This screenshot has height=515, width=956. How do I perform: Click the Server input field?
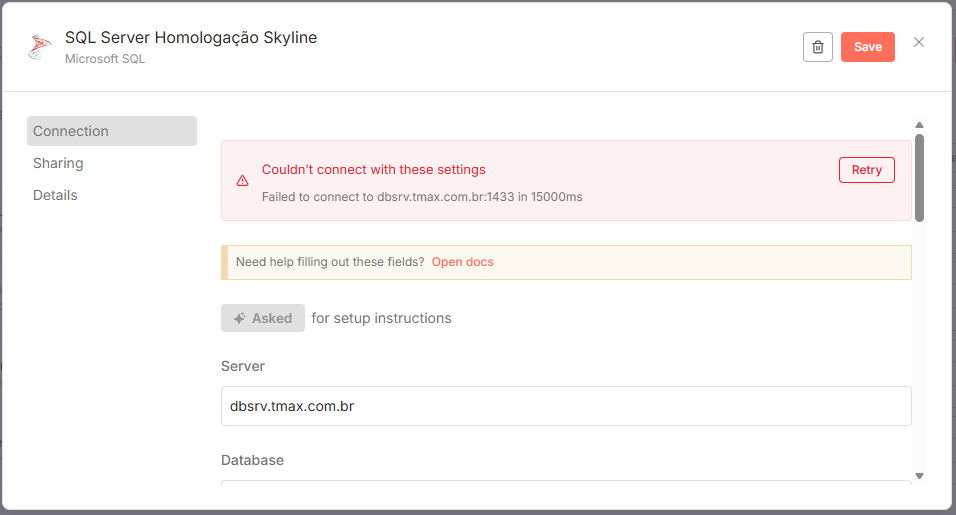click(x=566, y=406)
